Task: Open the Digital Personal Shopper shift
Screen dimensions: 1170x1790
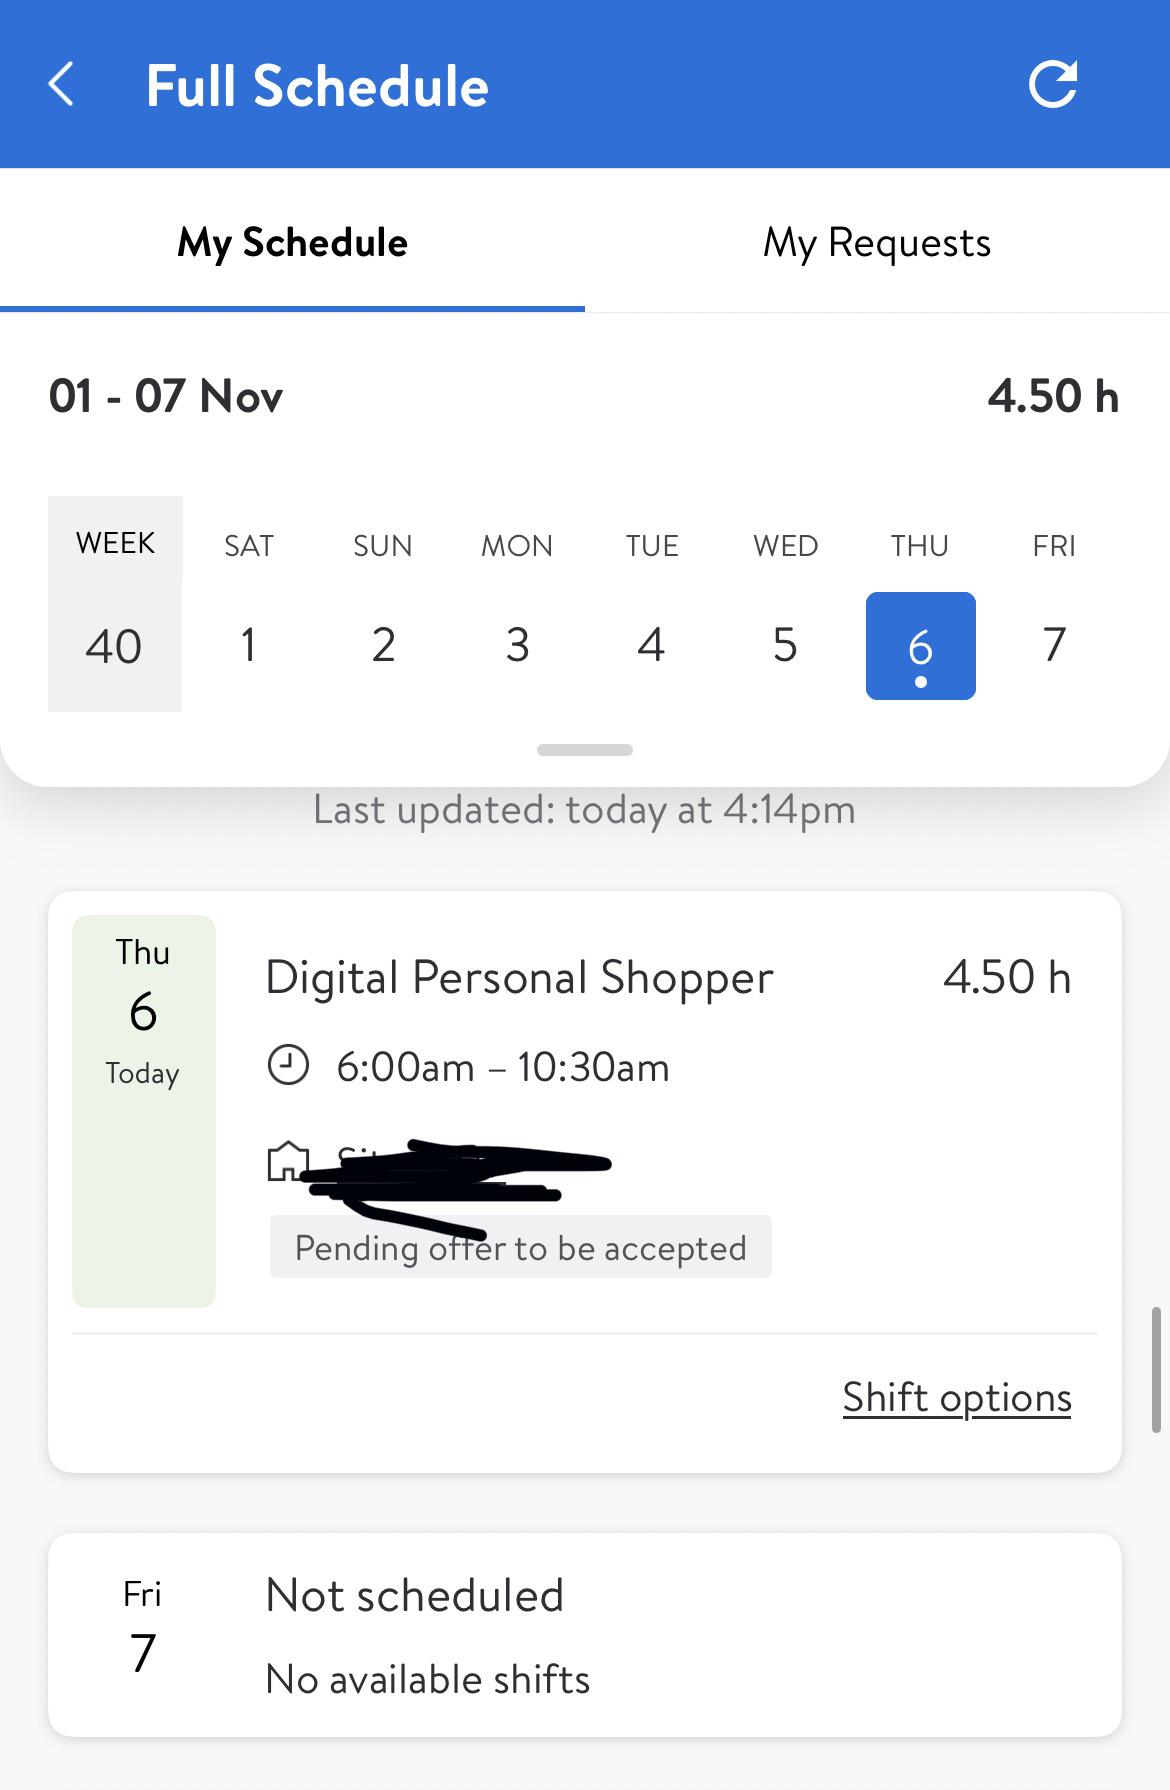Action: pos(519,978)
